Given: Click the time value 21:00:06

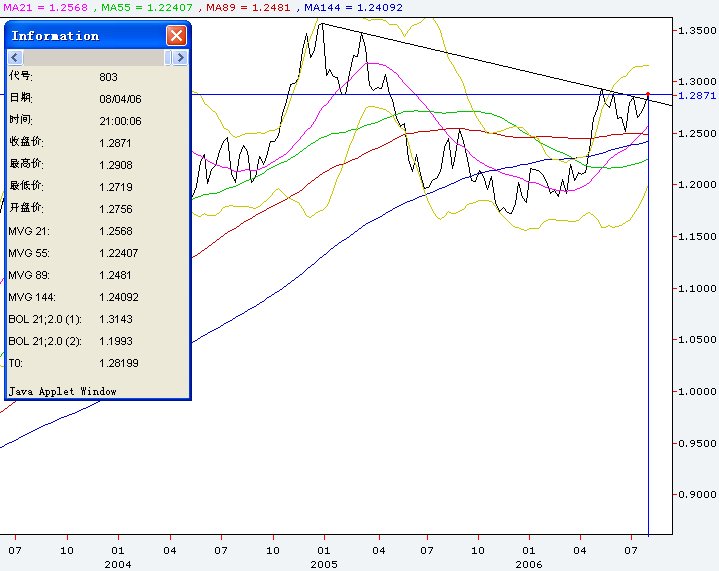Looking at the screenshot, I should coord(119,120).
